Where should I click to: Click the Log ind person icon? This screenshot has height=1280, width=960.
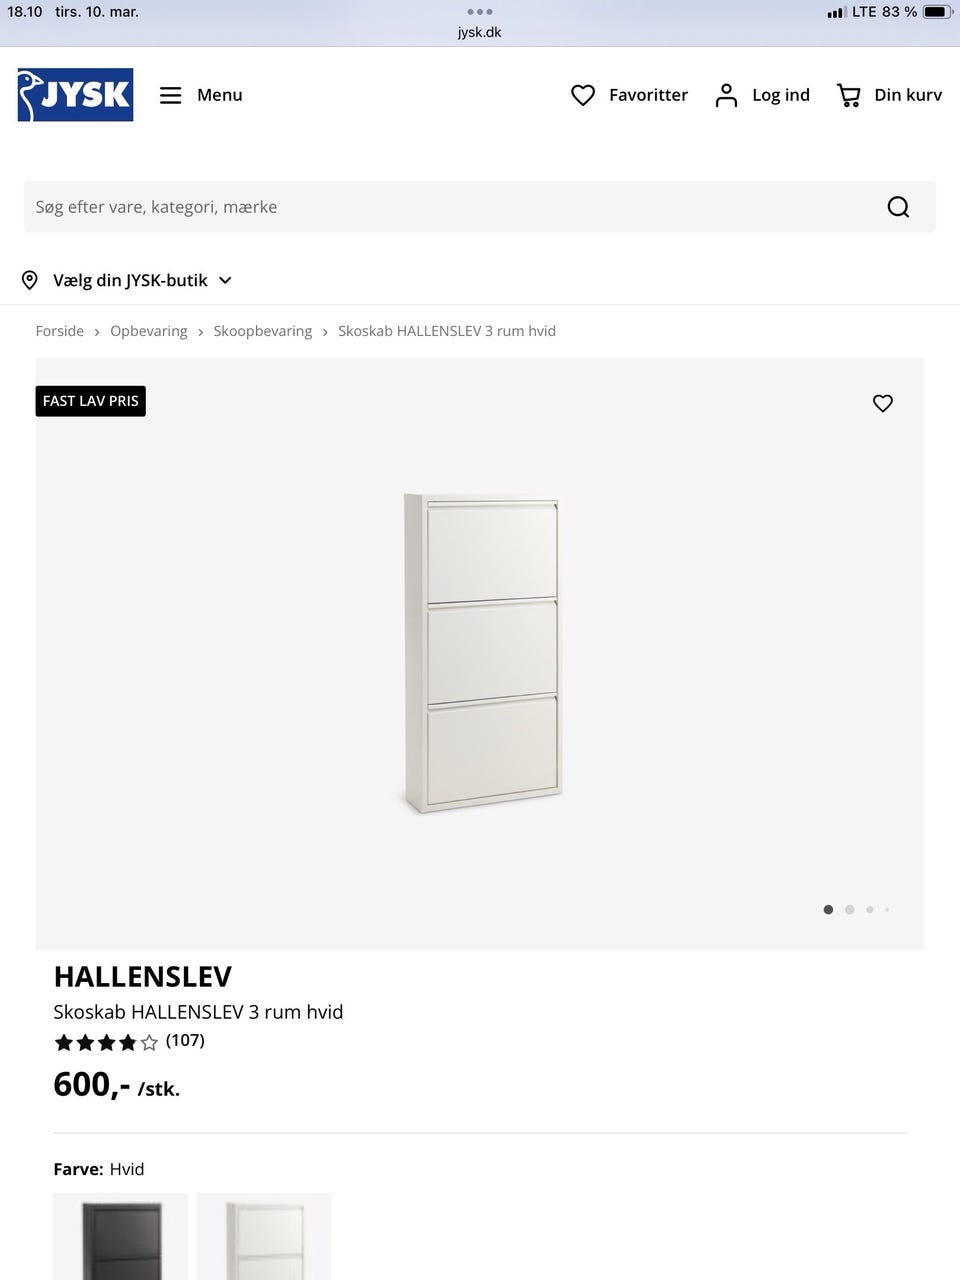[726, 94]
